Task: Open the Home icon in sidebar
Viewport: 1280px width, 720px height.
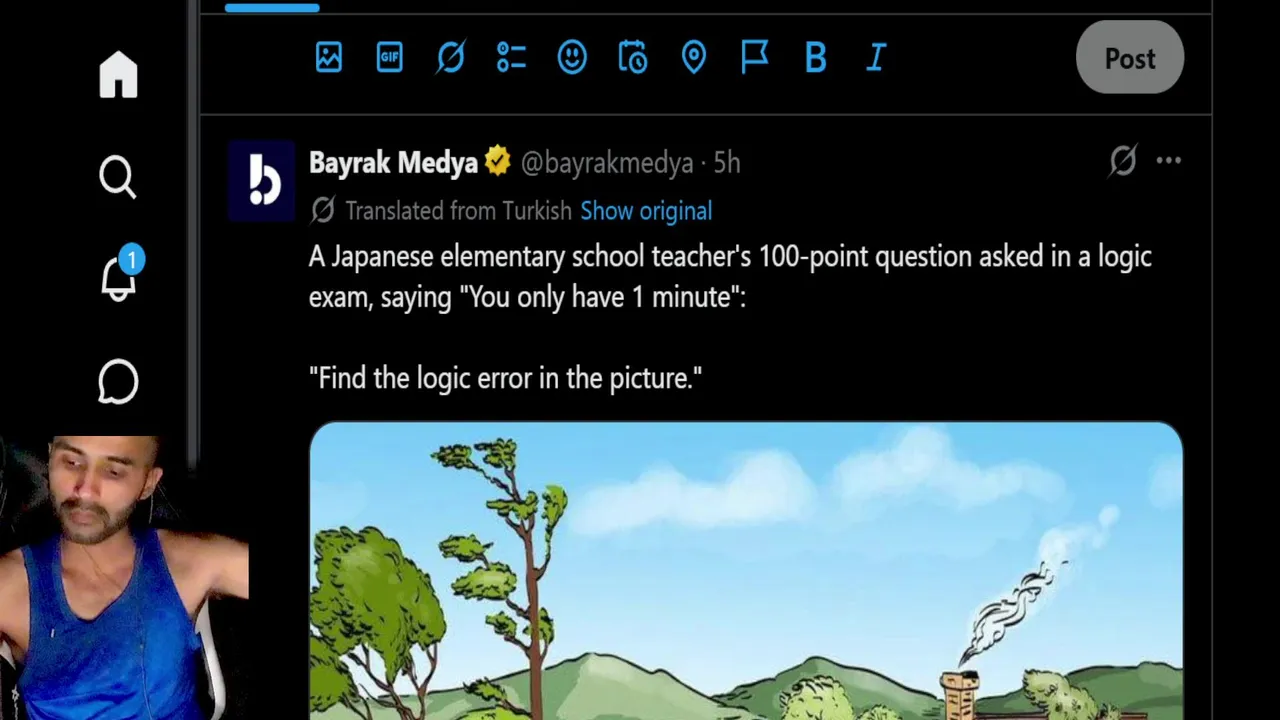Action: [x=118, y=75]
